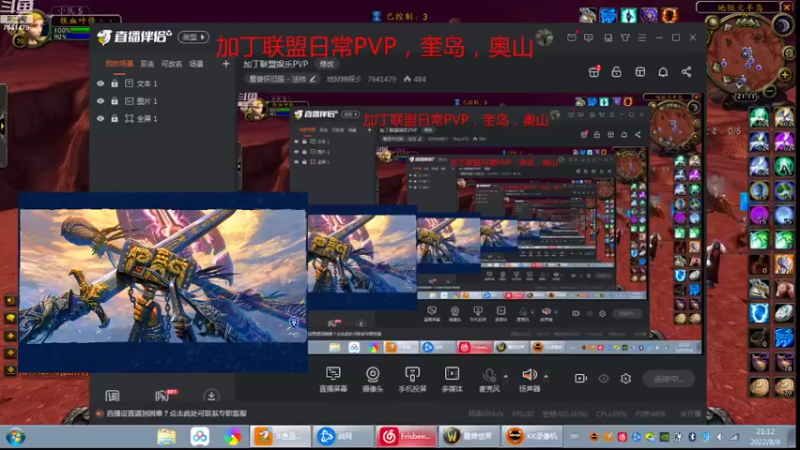
Task: Click the room ID 7641479
Action: tap(382, 79)
